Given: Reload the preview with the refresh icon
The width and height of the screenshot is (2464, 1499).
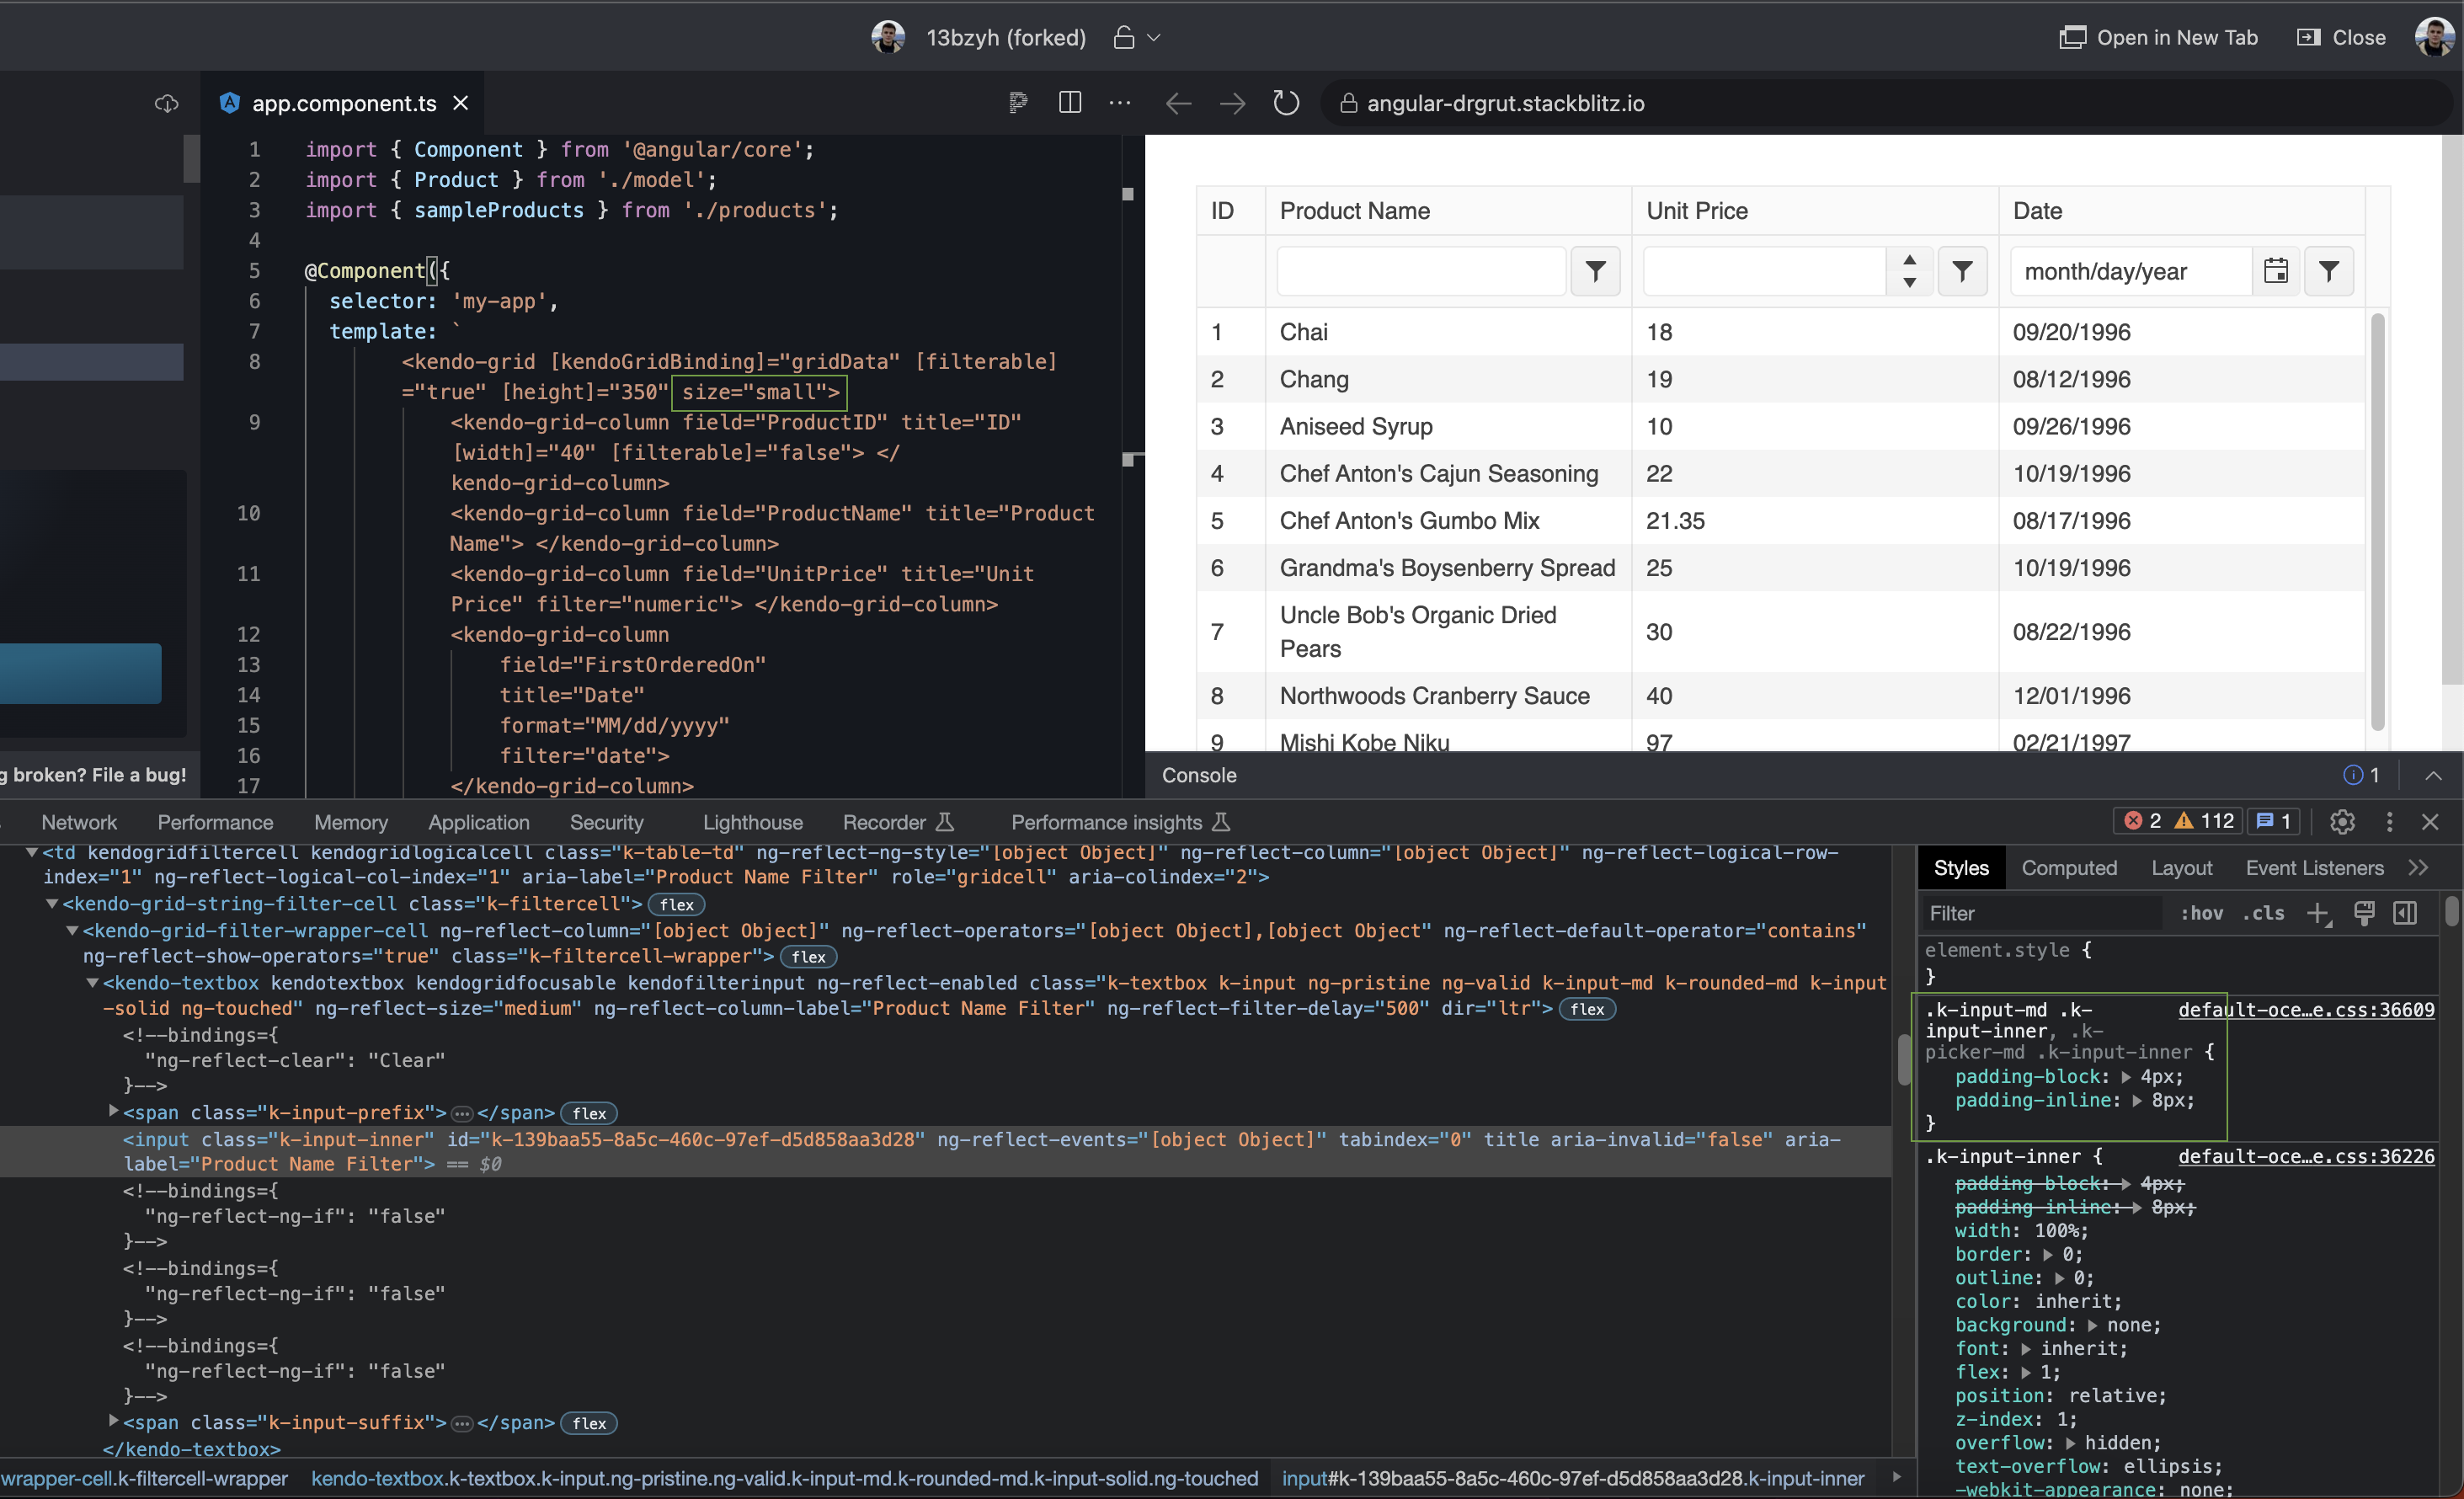Looking at the screenshot, I should tap(1286, 103).
